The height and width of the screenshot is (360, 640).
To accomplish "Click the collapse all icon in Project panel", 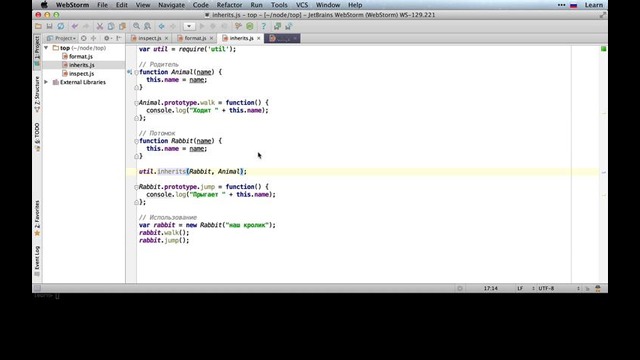I will click(x=93, y=38).
